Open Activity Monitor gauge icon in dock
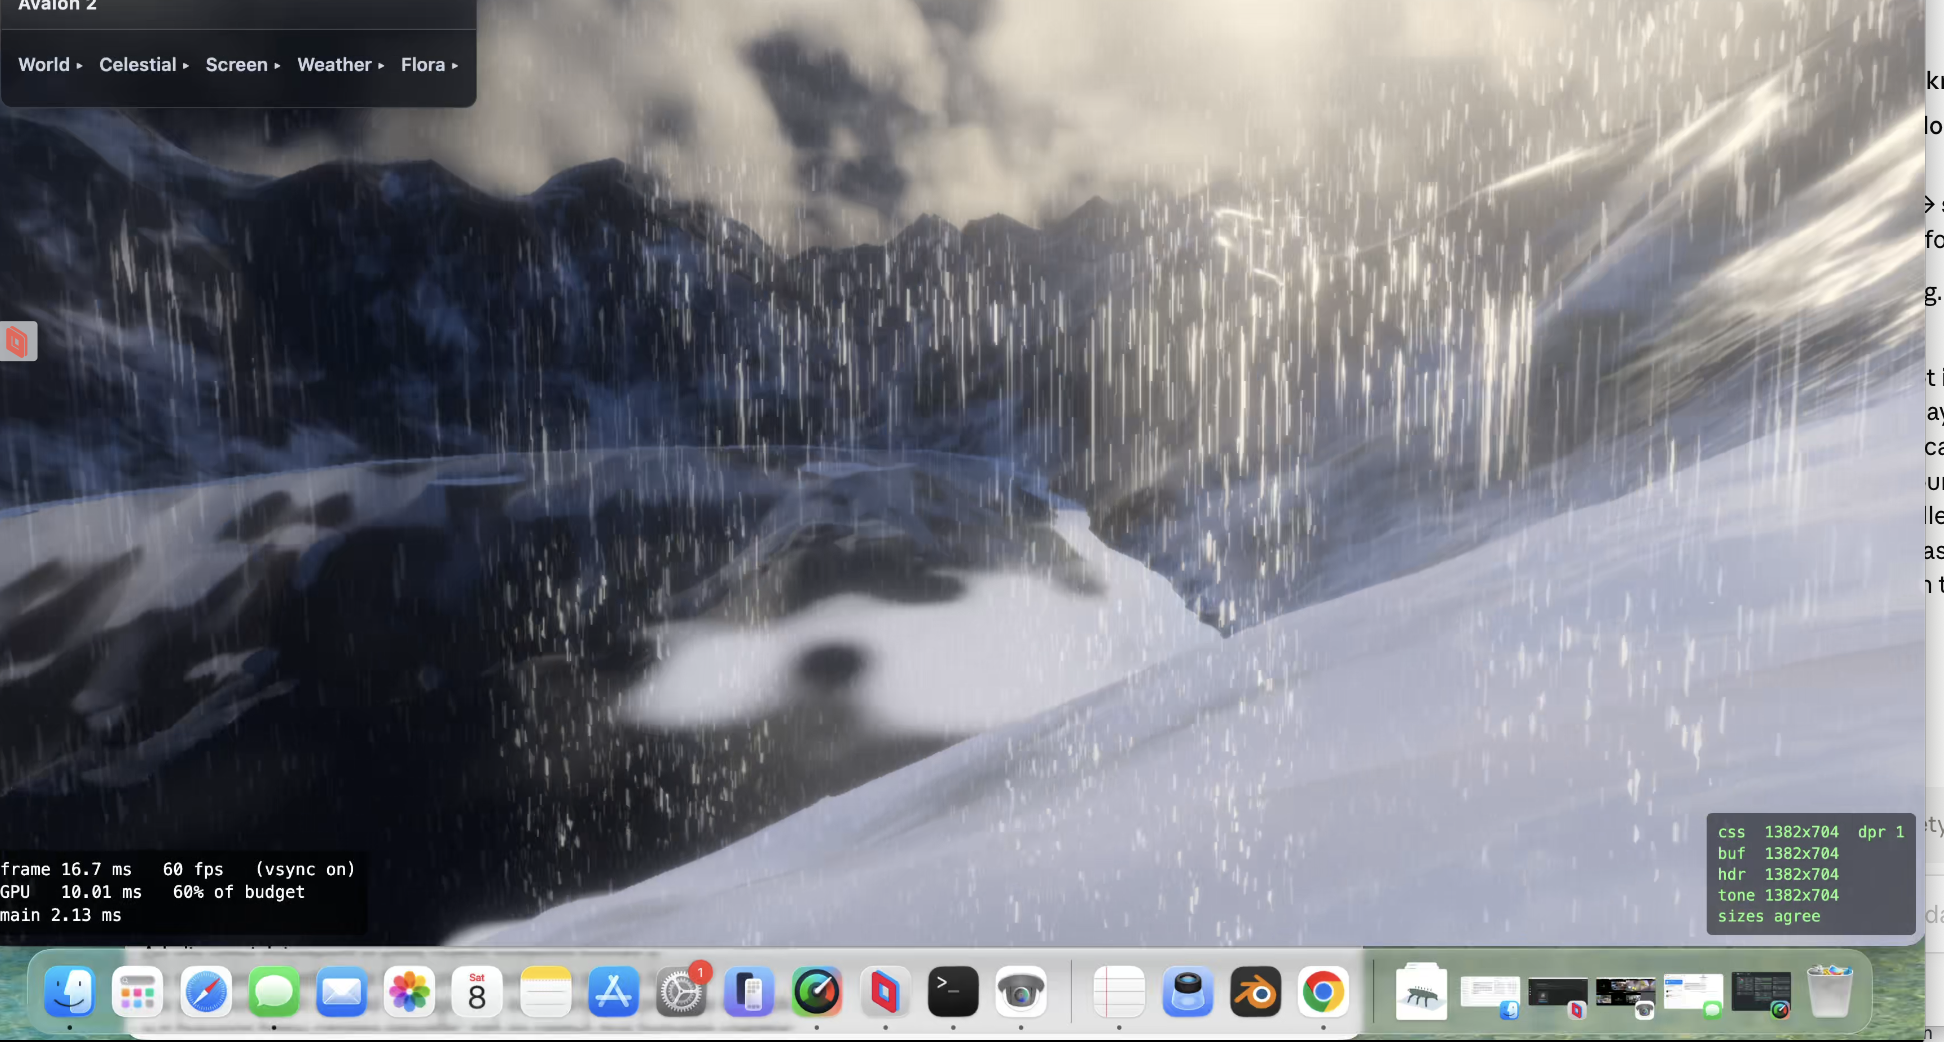1944x1042 pixels. coord(817,992)
